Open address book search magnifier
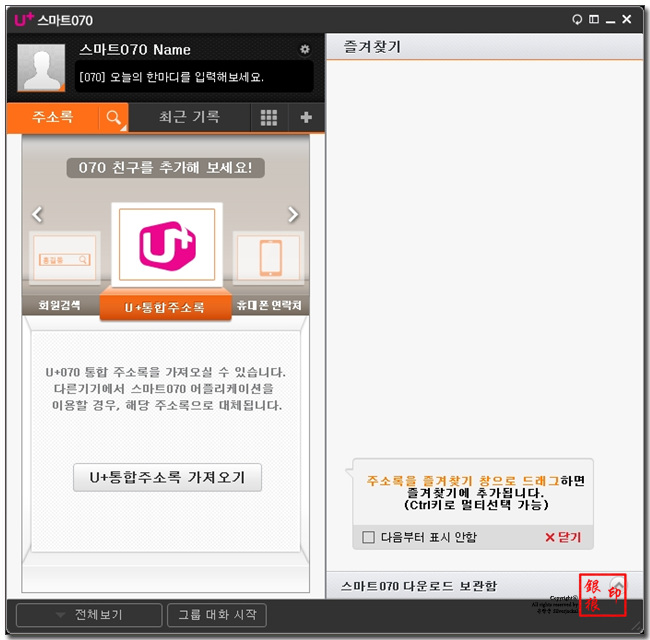The height and width of the screenshot is (640, 650). [114, 118]
